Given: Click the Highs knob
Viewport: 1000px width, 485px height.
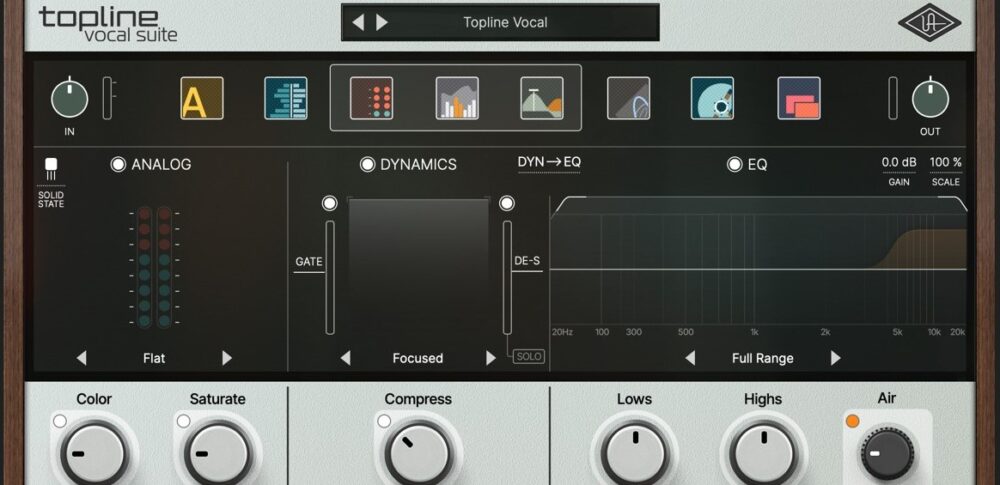Looking at the screenshot, I should pyautogui.click(x=764, y=454).
